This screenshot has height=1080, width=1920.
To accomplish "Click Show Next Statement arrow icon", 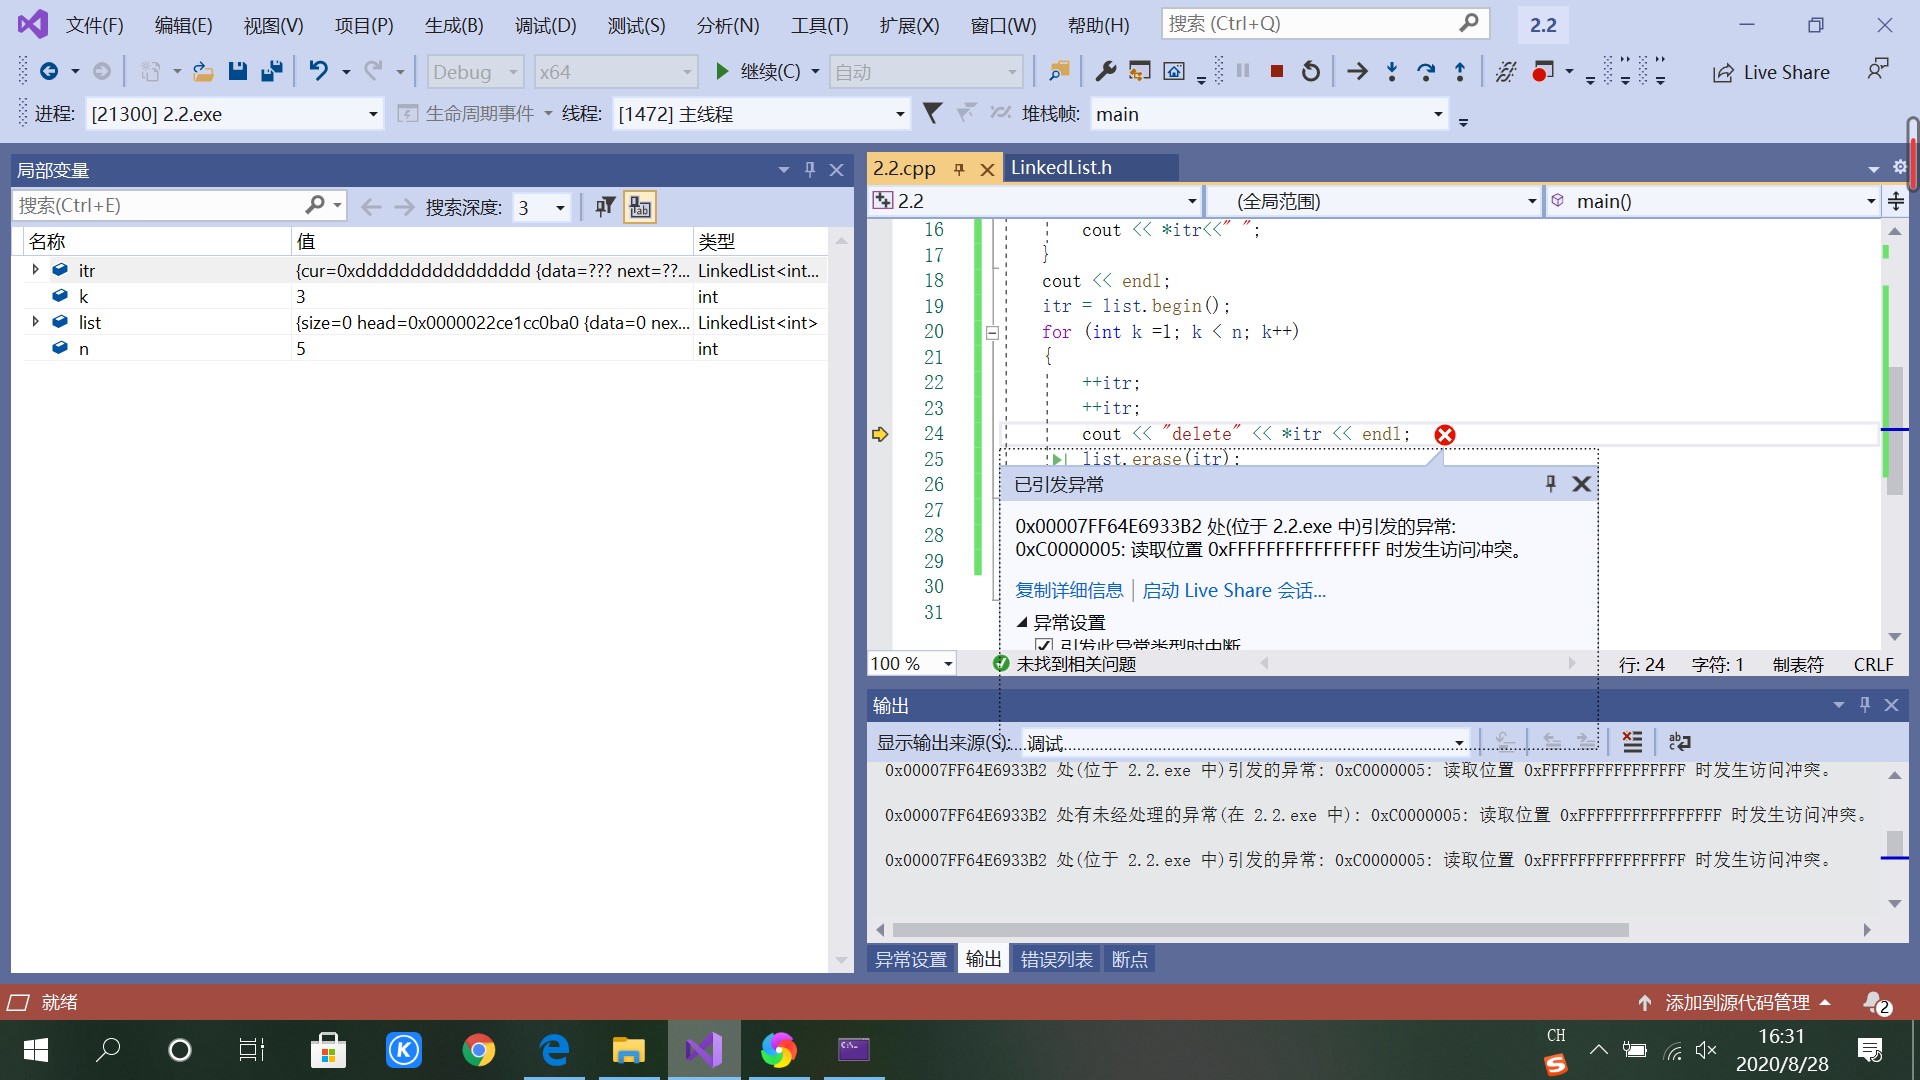I will (1357, 71).
